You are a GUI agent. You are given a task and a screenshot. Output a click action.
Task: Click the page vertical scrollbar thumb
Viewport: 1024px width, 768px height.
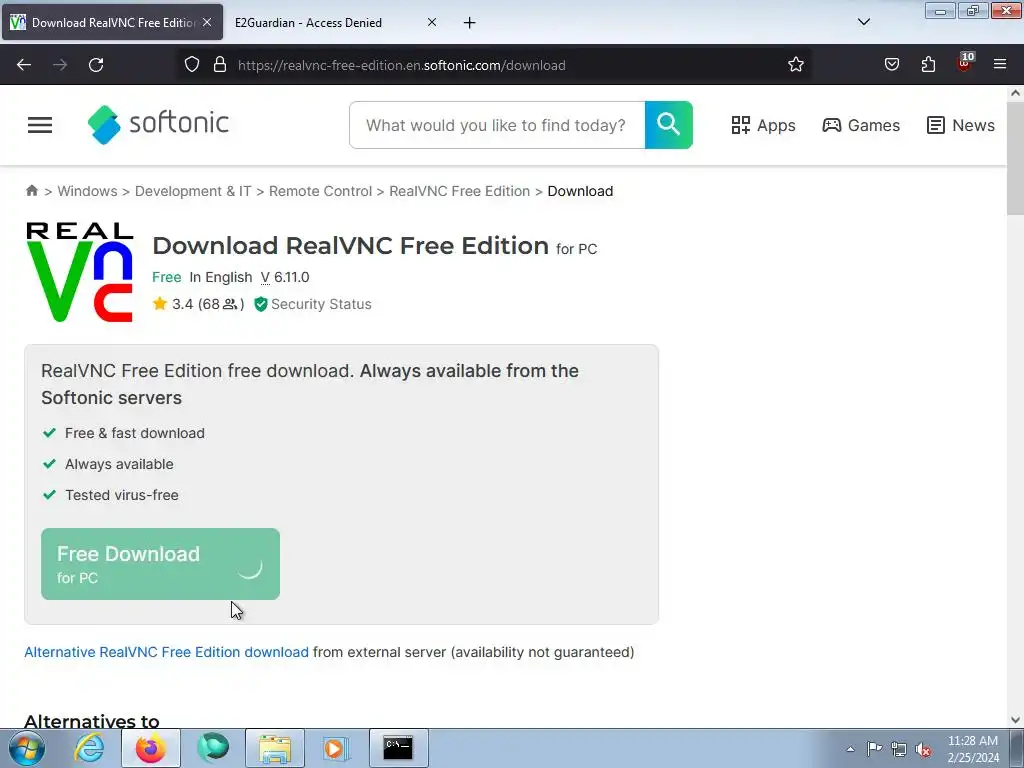[1015, 158]
